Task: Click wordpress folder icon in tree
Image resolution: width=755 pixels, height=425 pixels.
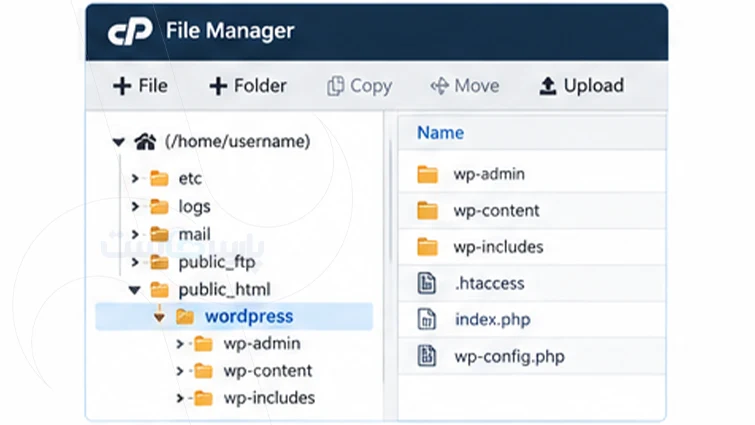Action: [x=185, y=317]
